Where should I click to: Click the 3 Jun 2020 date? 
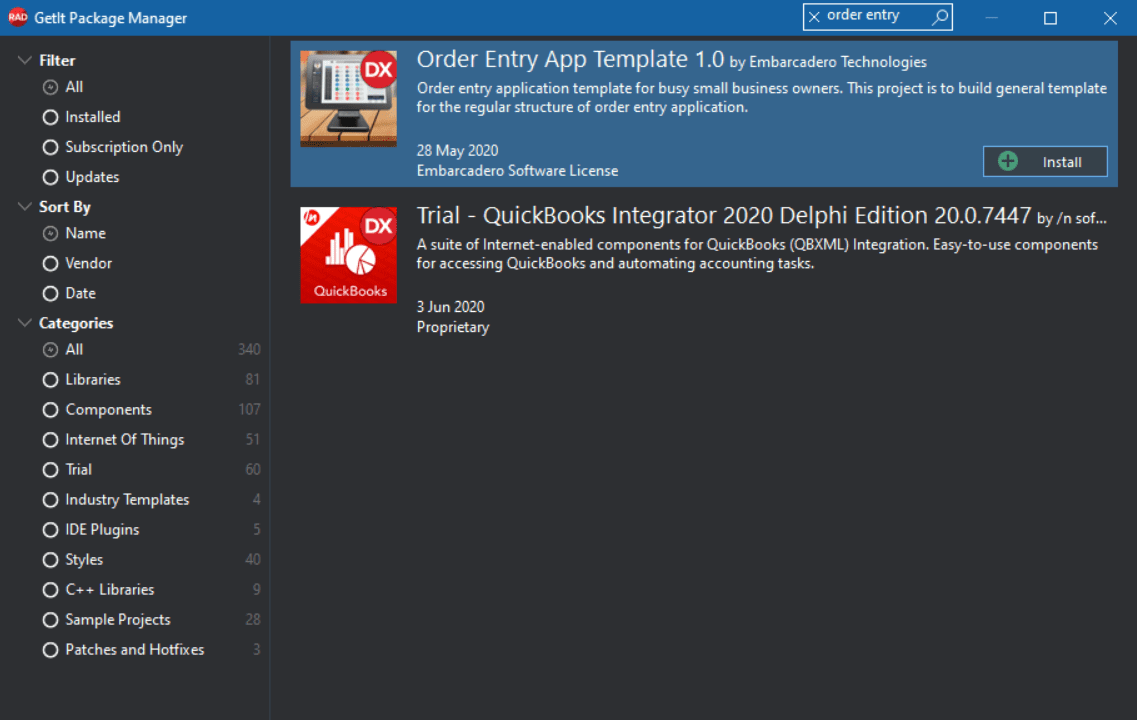click(x=450, y=307)
